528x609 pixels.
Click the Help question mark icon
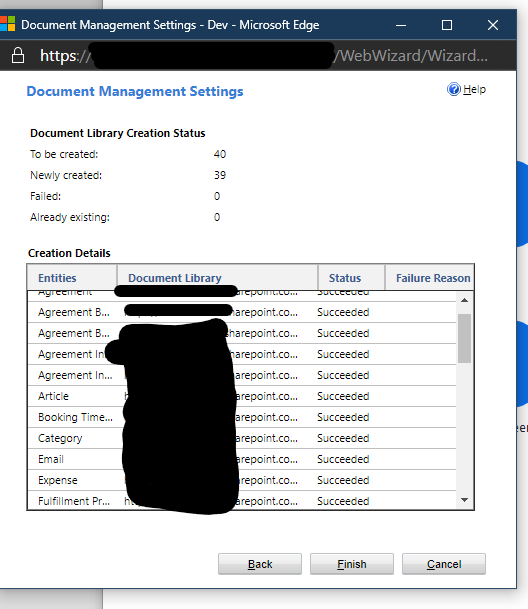coord(453,89)
